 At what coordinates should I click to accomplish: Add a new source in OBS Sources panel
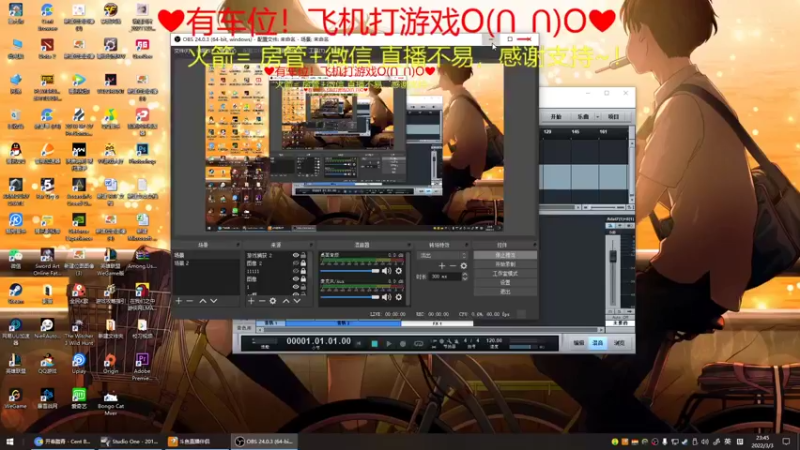click(251, 301)
